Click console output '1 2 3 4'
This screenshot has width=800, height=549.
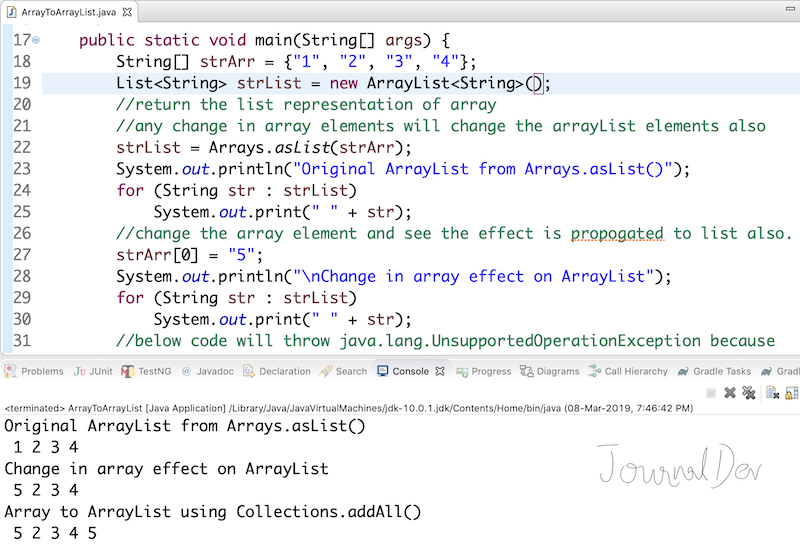click(45, 447)
